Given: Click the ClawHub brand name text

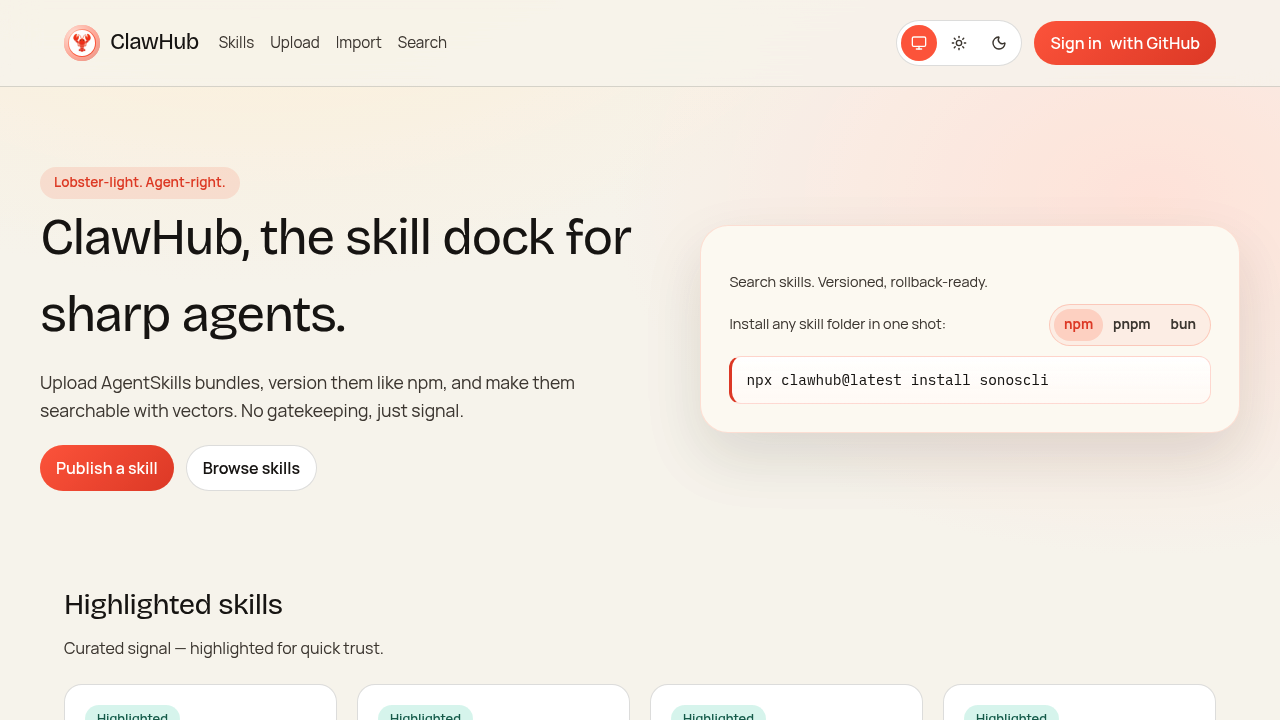Looking at the screenshot, I should coord(154,42).
